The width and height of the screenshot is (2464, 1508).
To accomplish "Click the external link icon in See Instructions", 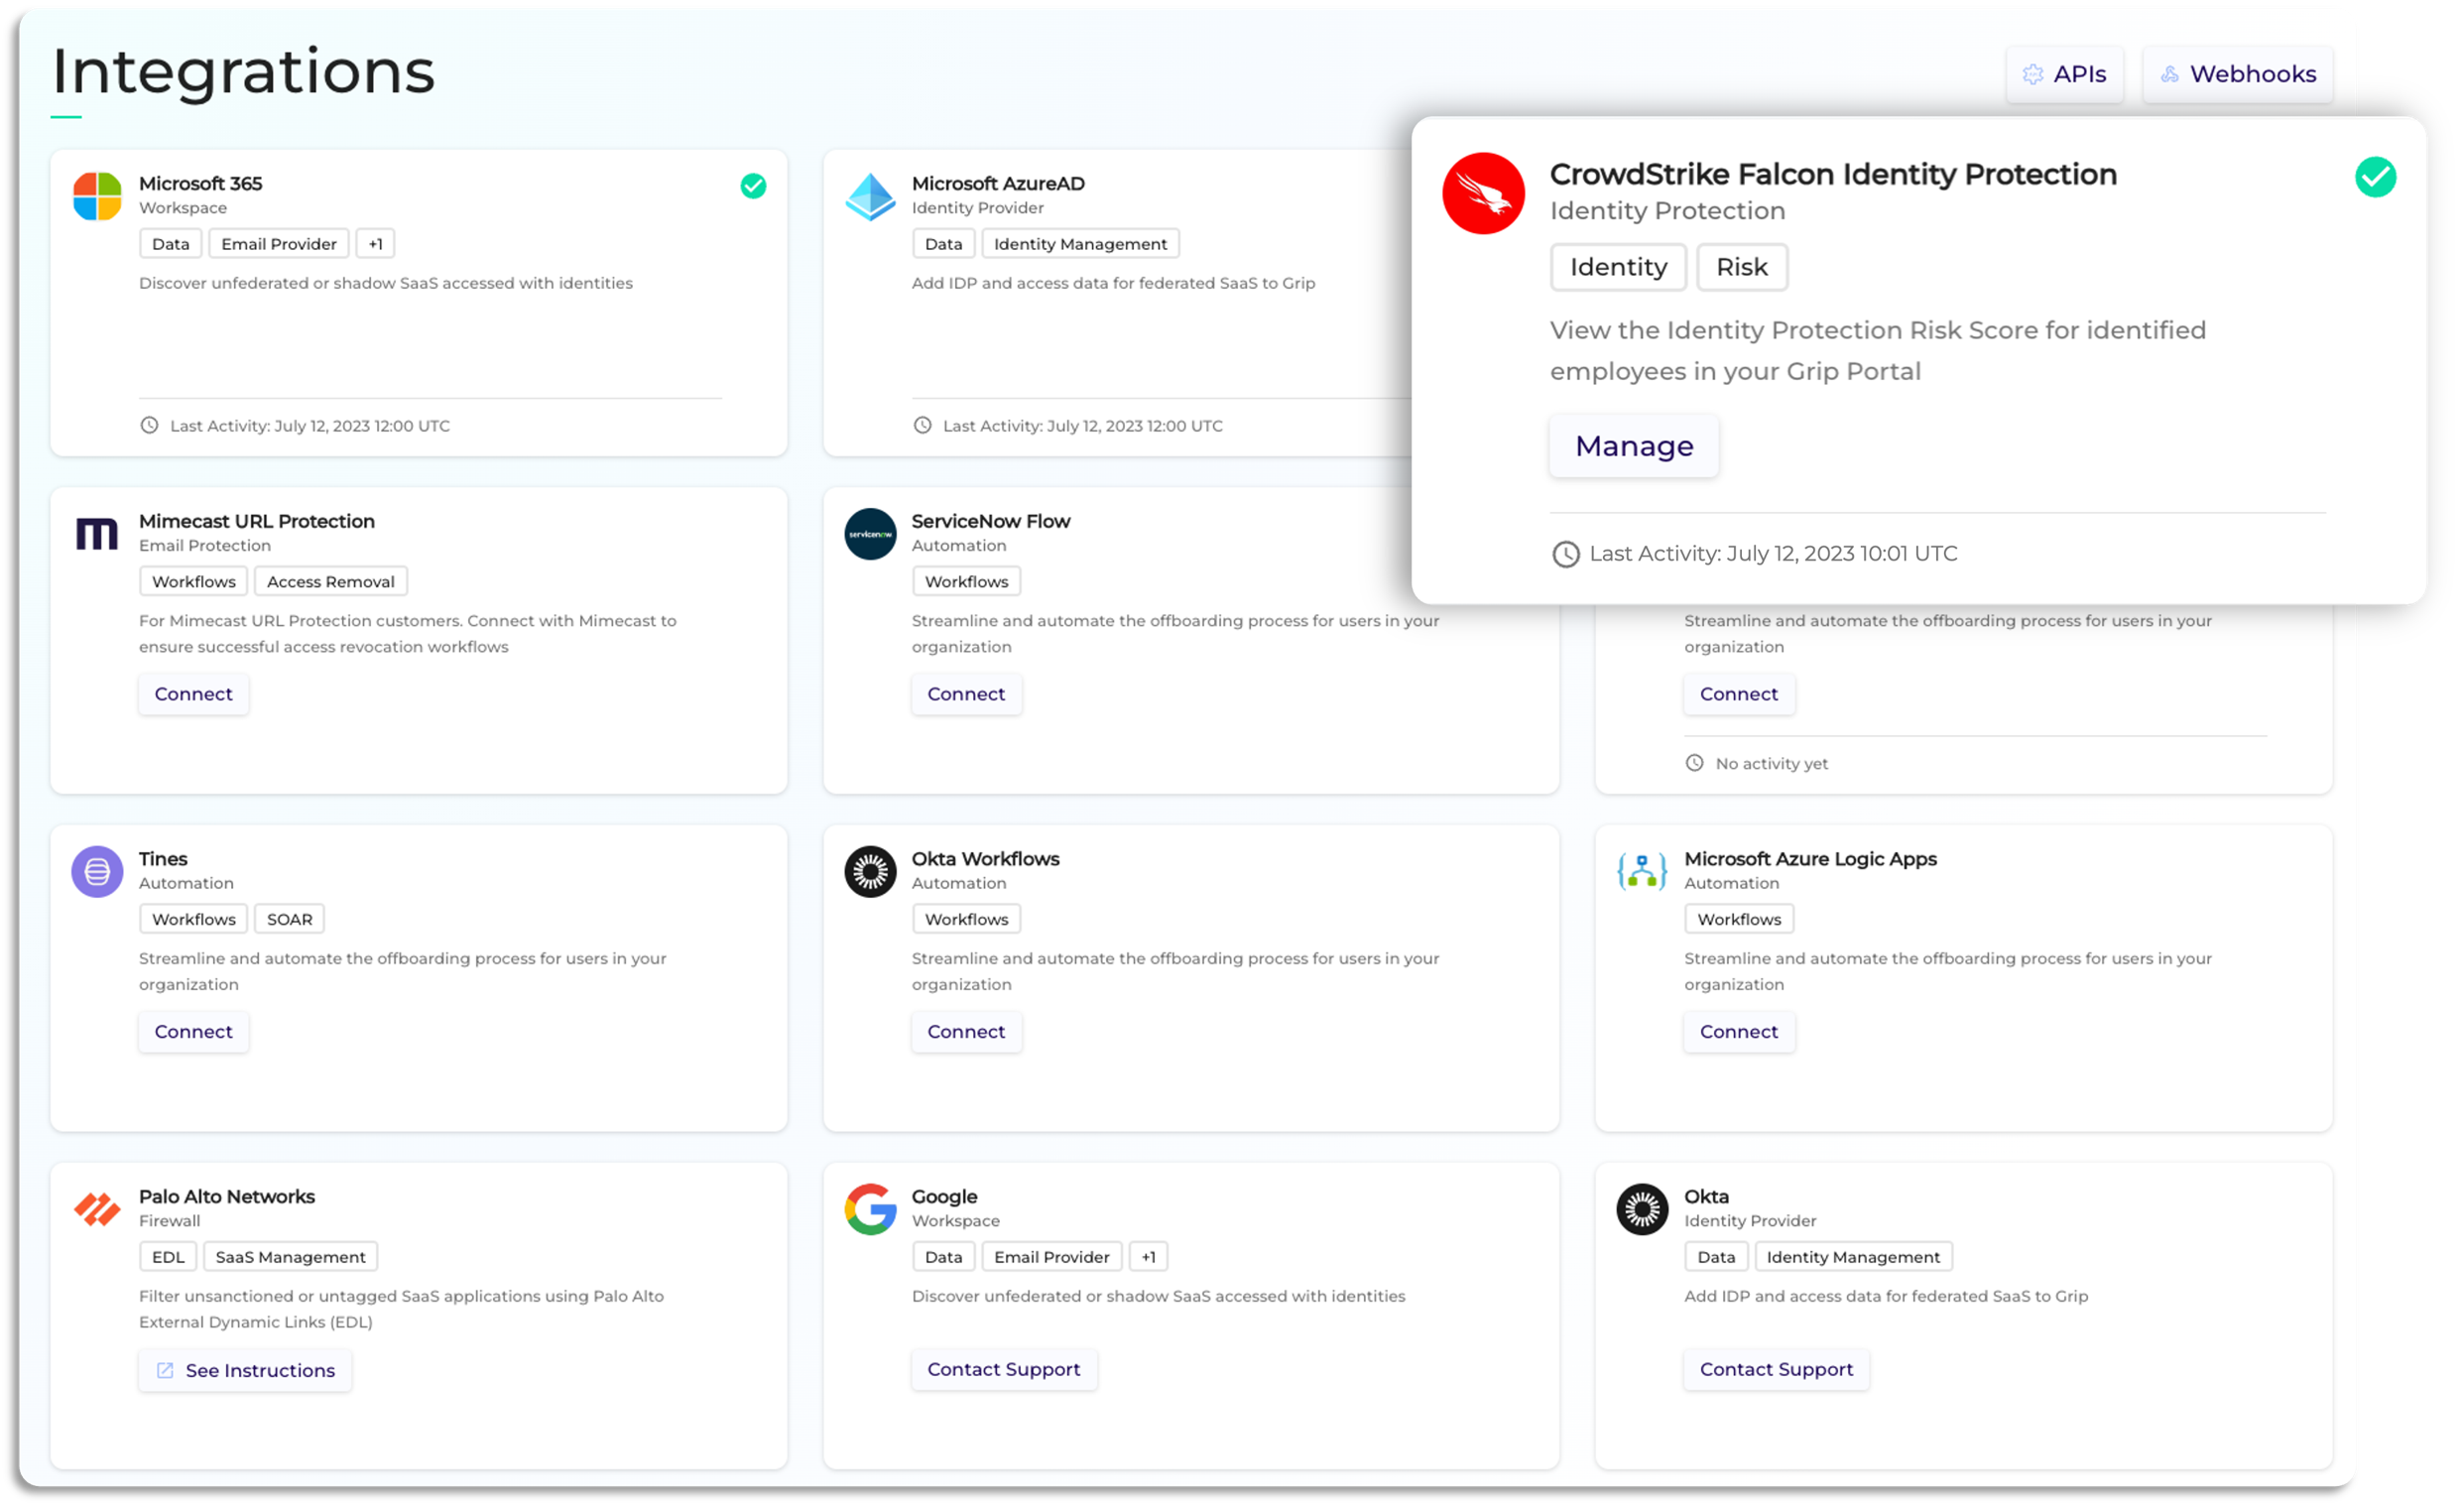I will 165,1370.
